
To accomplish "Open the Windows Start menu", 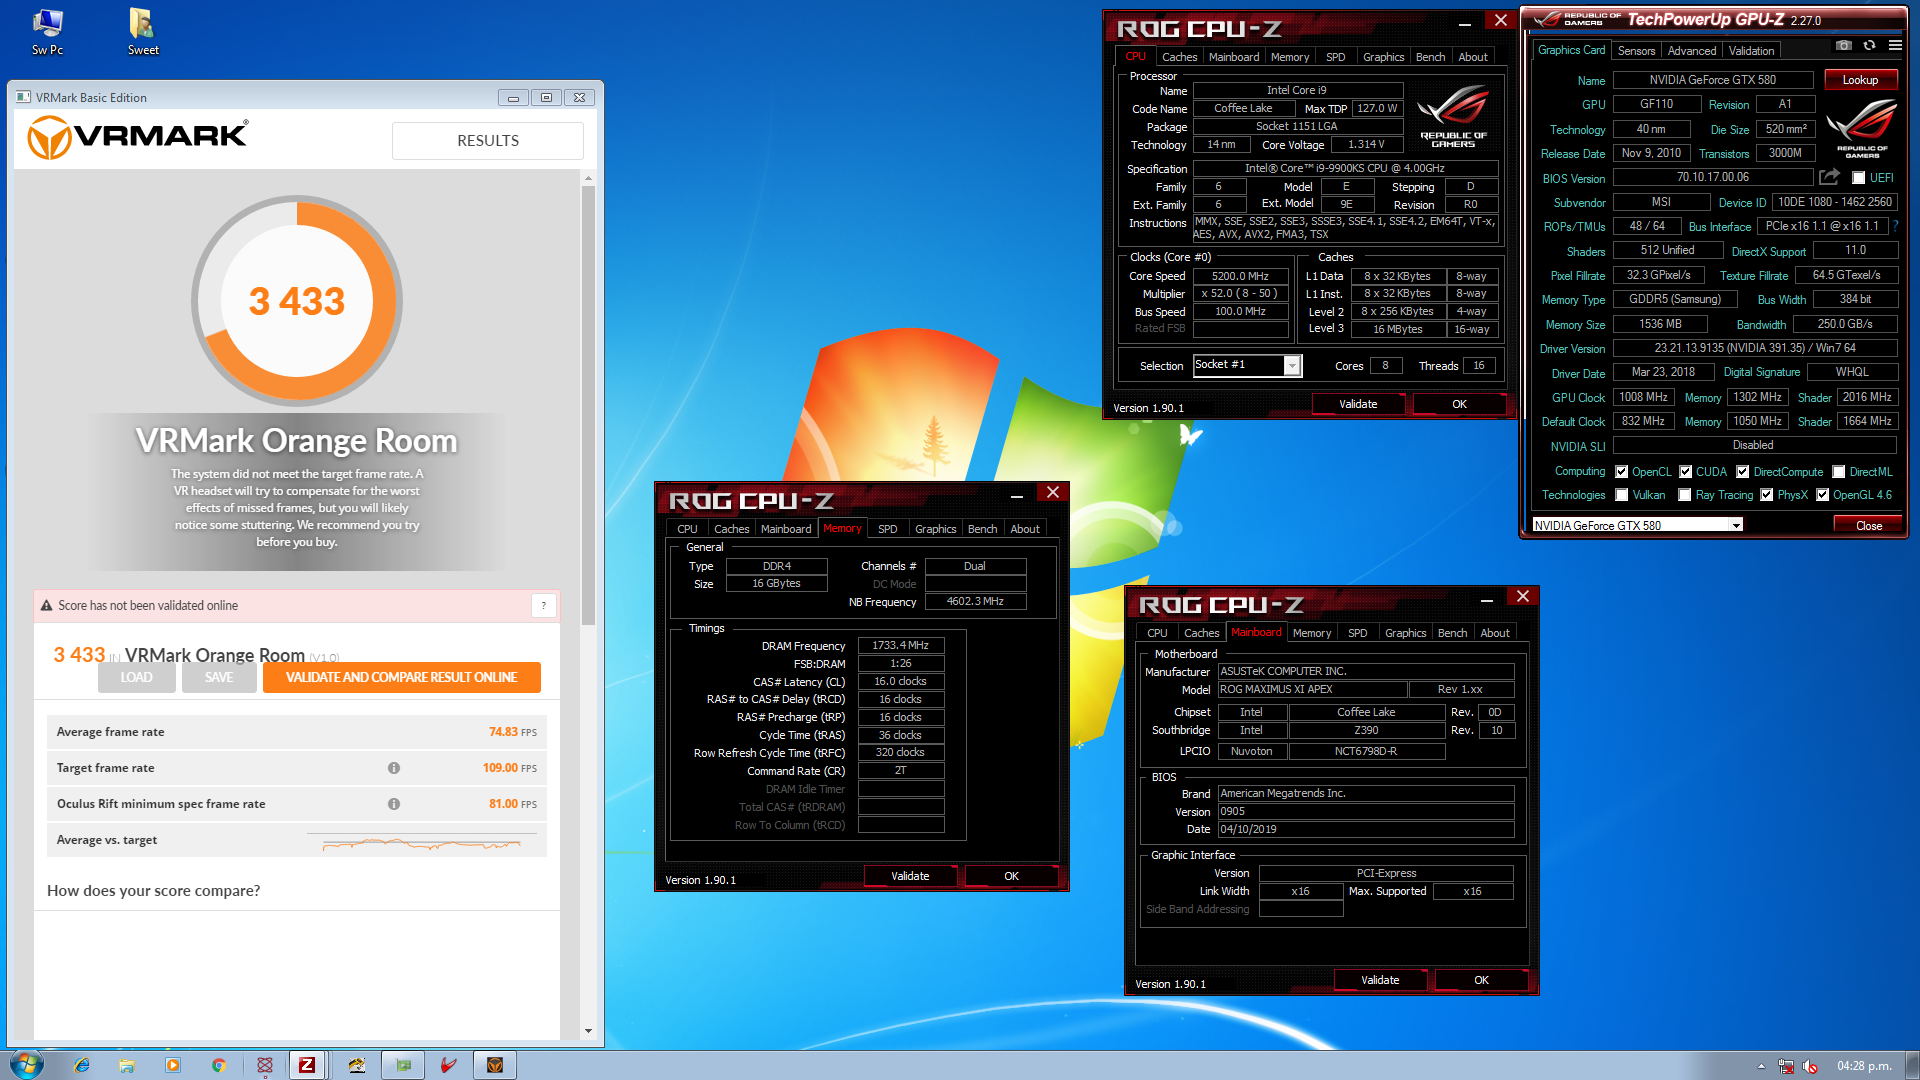I will coord(26,1064).
